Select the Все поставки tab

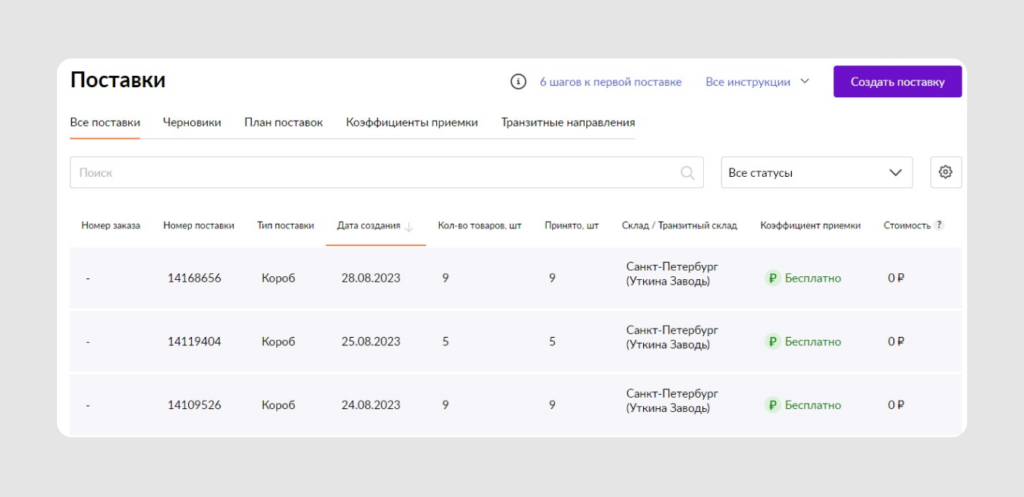click(104, 122)
